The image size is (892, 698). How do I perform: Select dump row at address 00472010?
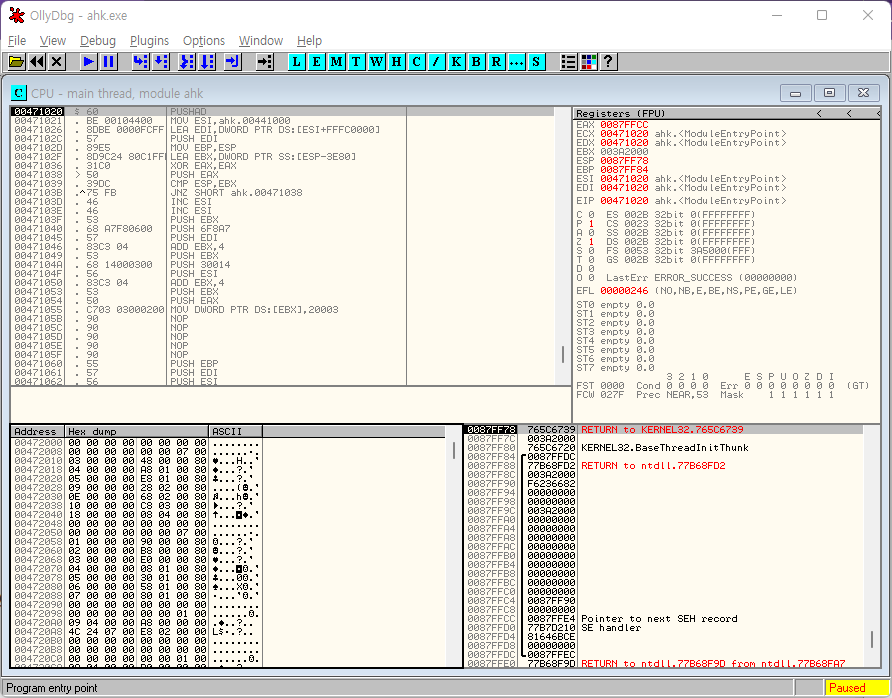point(137,460)
